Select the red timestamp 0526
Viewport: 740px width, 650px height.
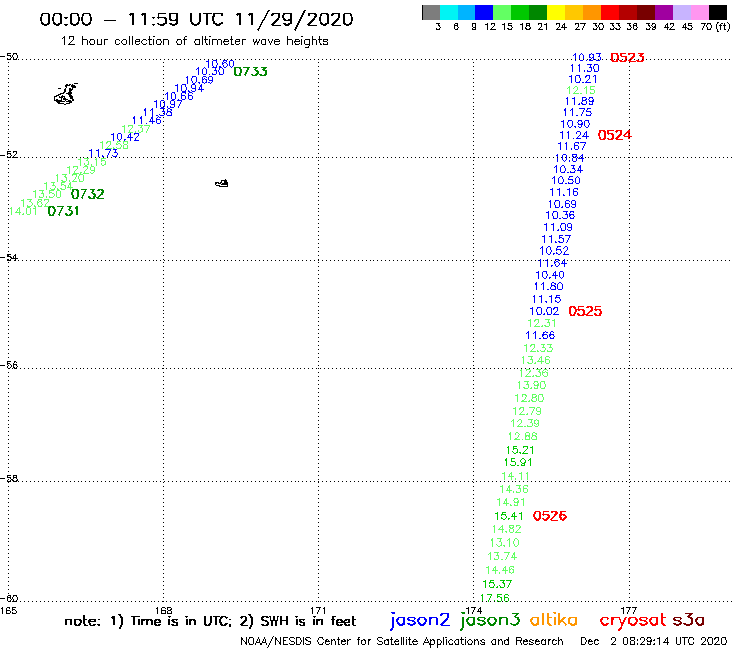(x=550, y=516)
